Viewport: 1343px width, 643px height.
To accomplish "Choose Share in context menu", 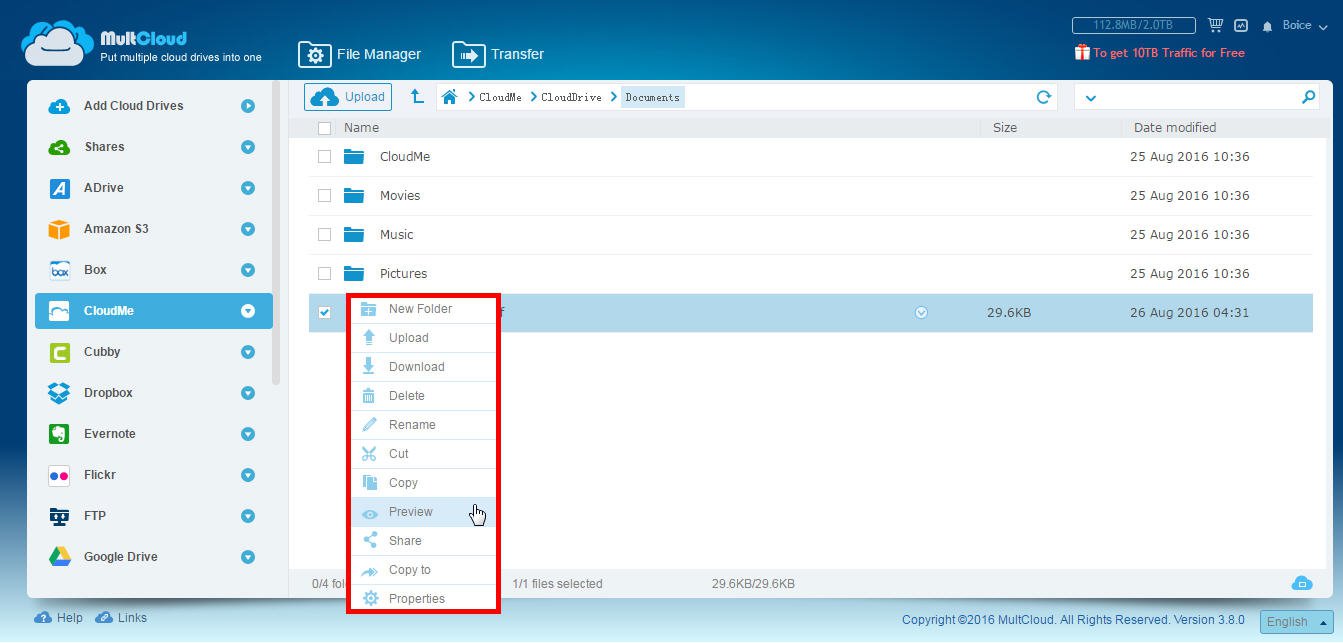I will (423, 541).
